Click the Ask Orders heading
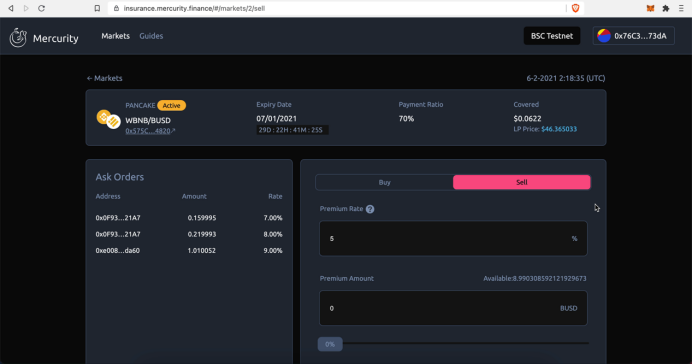Screen dimensions: 692x364 (120, 177)
